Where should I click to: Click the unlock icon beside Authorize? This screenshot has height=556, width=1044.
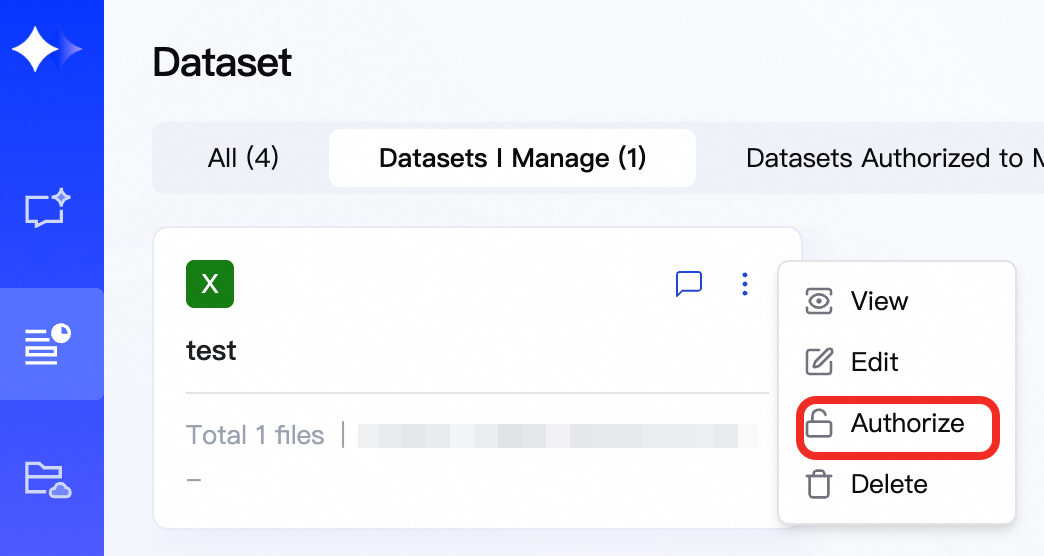click(819, 424)
